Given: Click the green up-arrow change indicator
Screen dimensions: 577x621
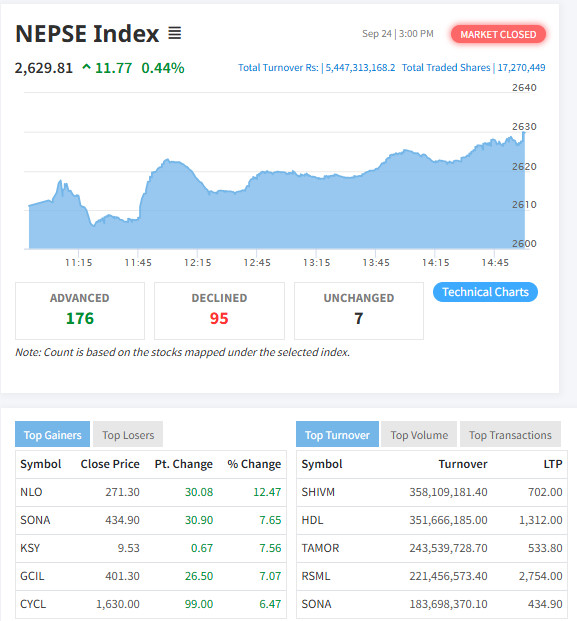Looking at the screenshot, I should pos(86,67).
